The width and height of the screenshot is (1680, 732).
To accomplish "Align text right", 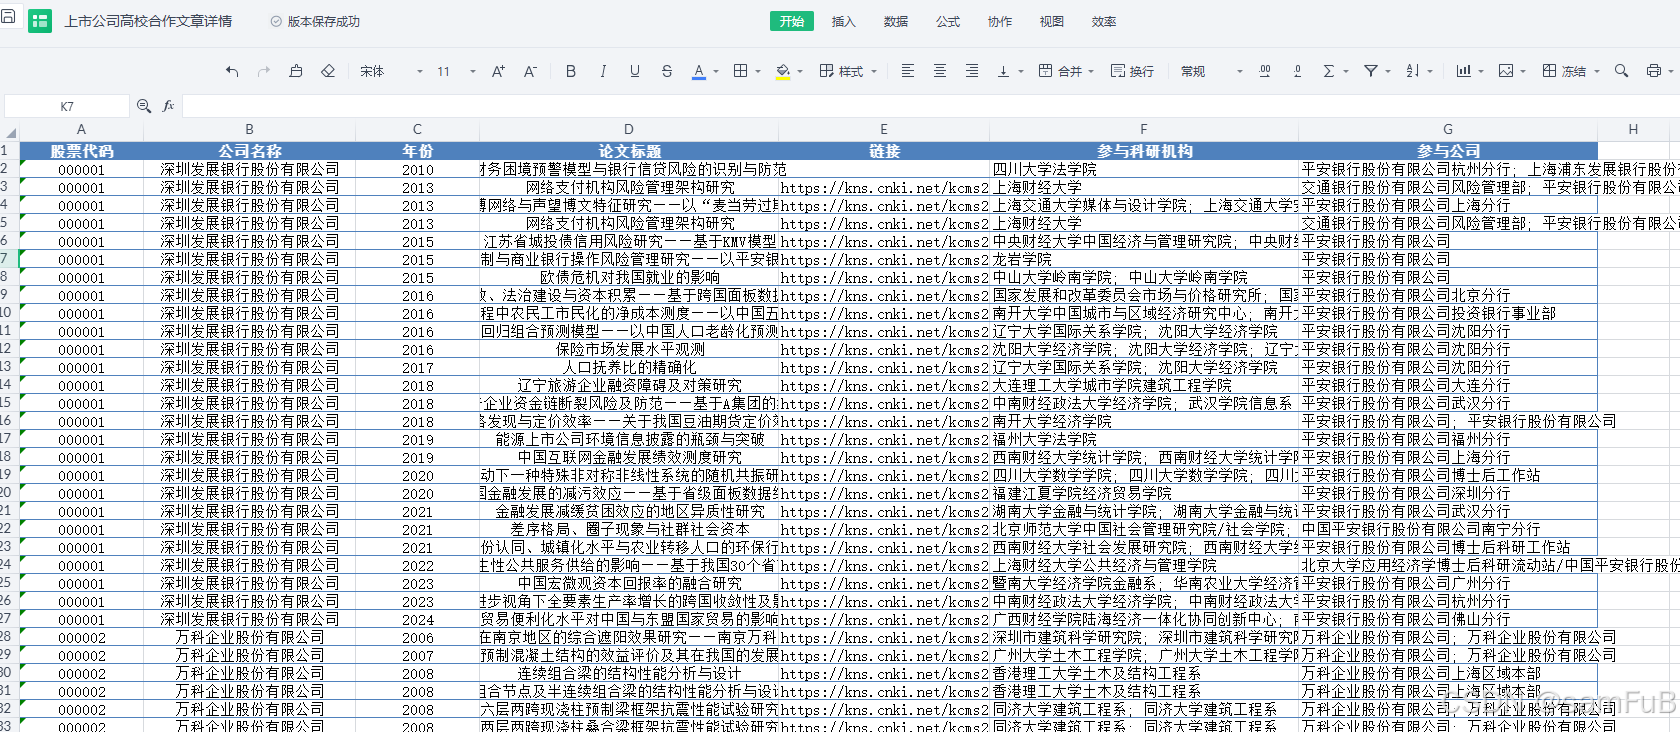I will pos(972,71).
